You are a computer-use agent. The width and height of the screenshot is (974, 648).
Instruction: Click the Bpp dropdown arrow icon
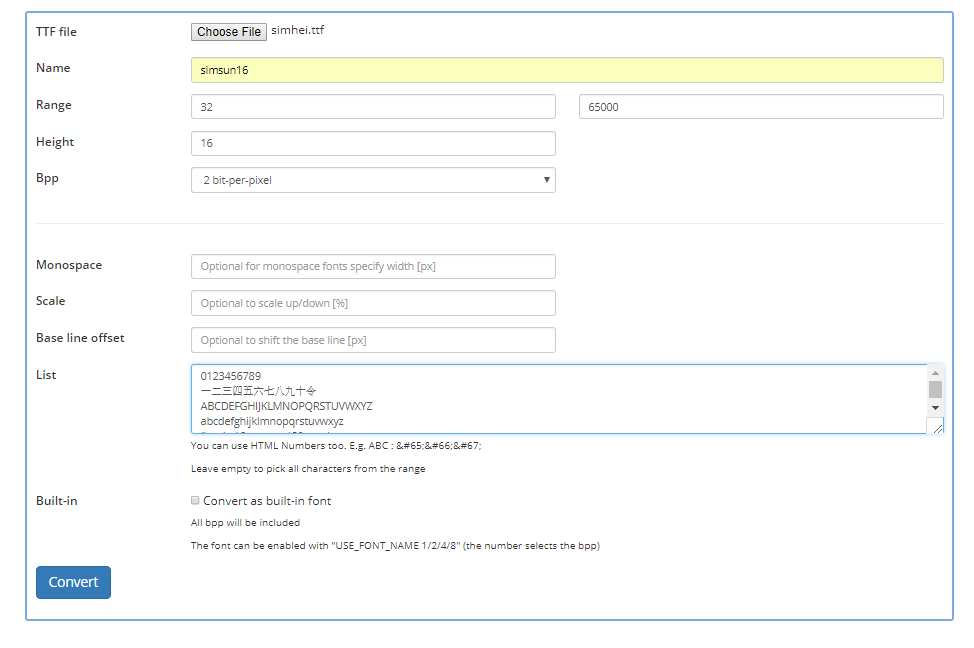click(546, 179)
